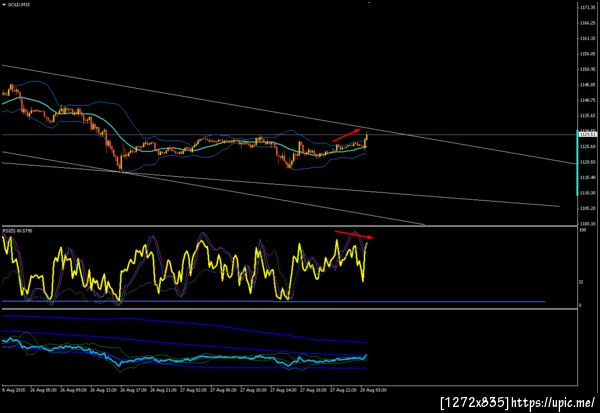Screen dimensions: 600x413
Task: Click the RSI scale 100 level label
Action: coord(582,230)
